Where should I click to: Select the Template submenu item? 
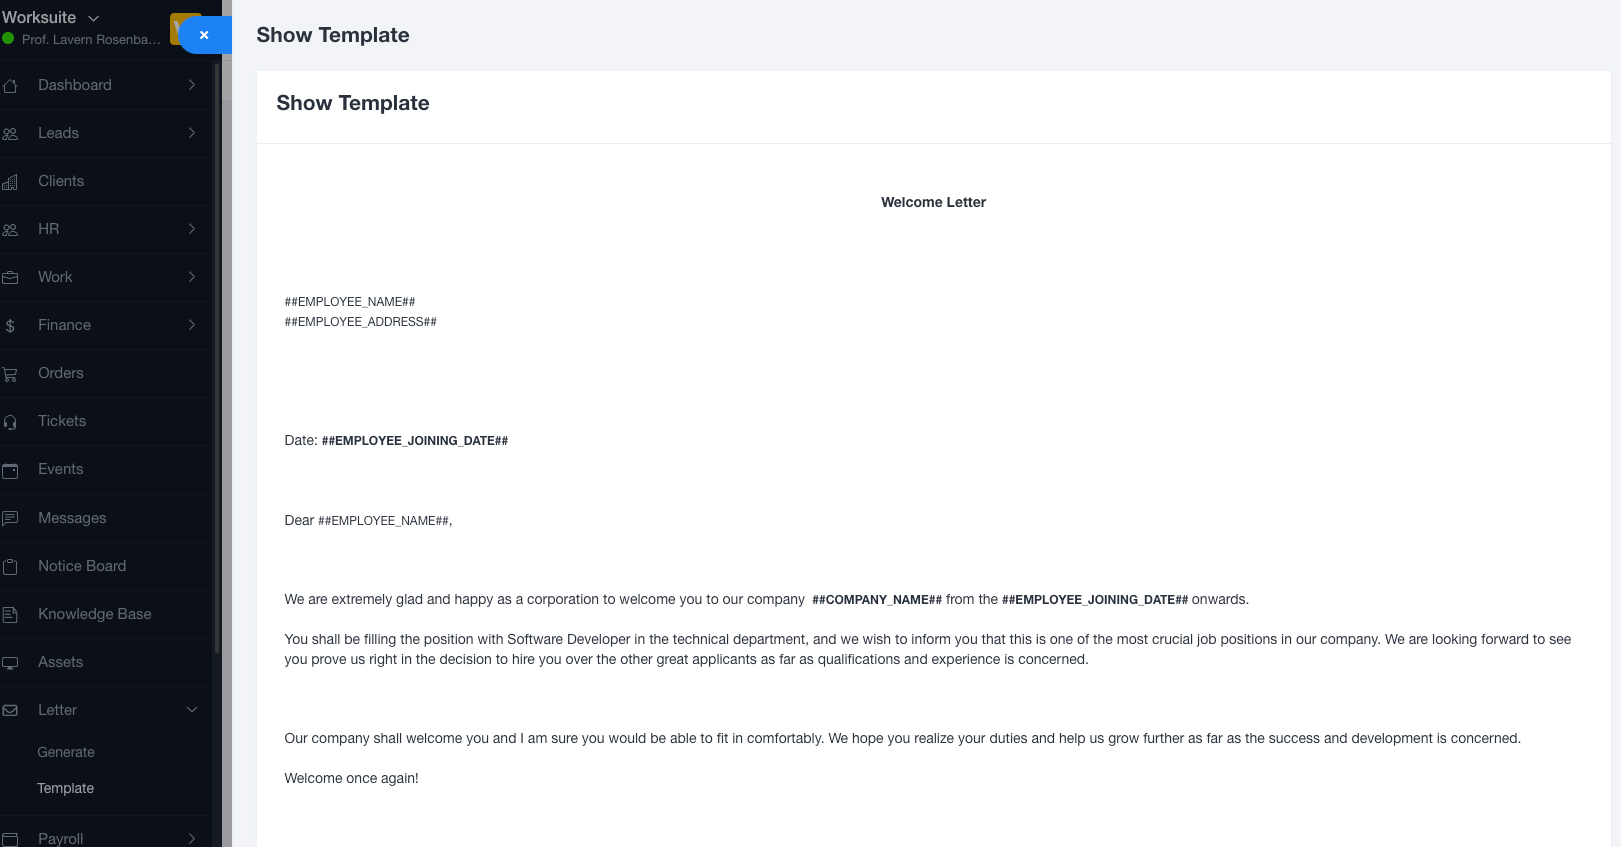pyautogui.click(x=66, y=788)
